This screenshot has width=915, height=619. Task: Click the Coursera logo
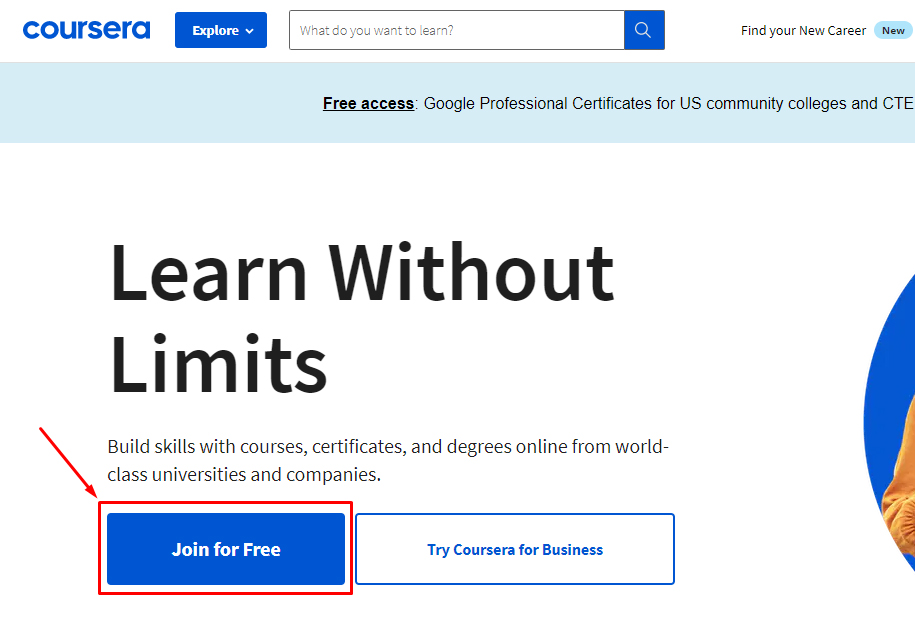[x=86, y=30]
